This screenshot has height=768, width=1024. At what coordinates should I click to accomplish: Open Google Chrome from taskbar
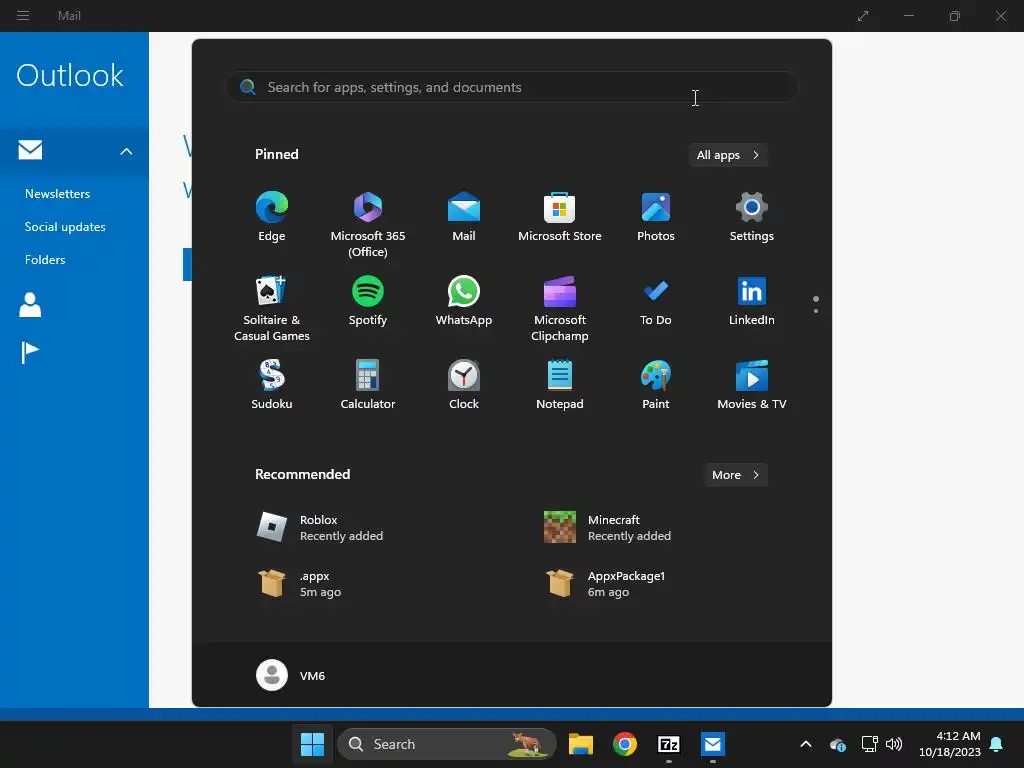click(625, 744)
